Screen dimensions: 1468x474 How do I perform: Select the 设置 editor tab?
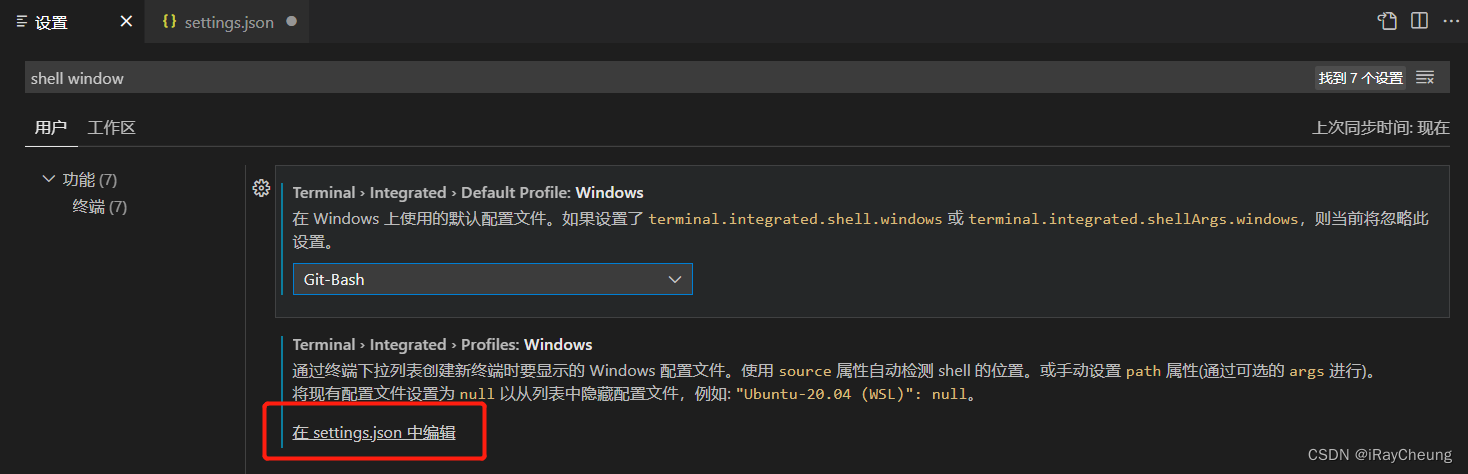coord(52,22)
